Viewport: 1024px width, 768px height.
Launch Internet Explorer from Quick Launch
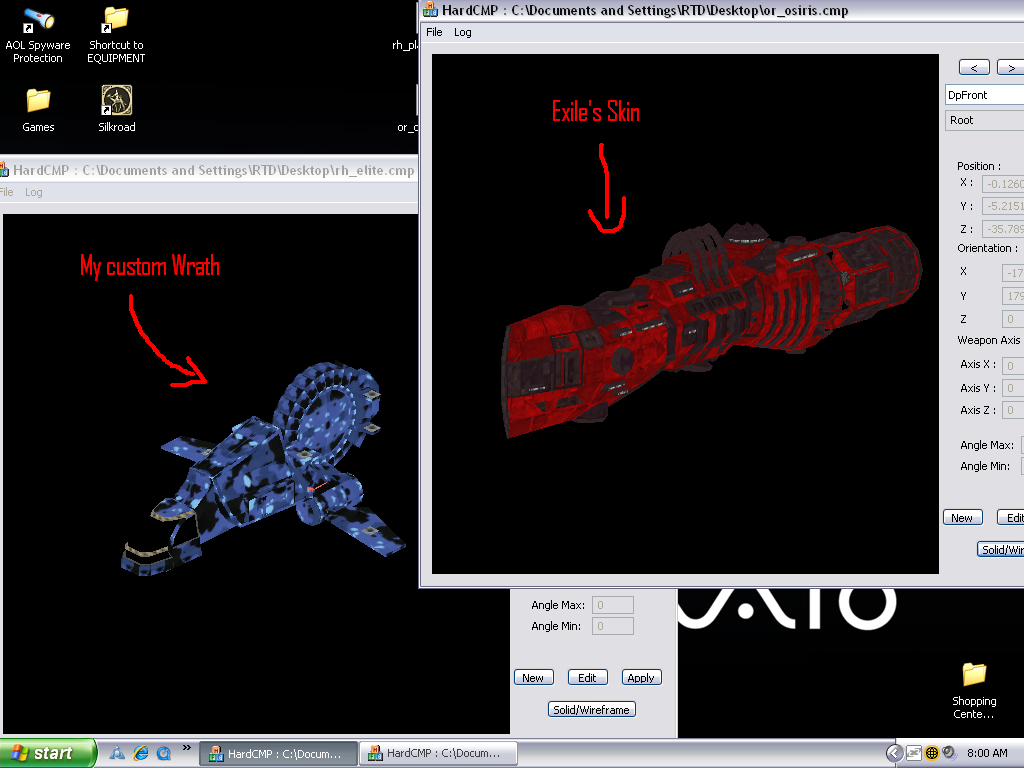pyautogui.click(x=141, y=753)
